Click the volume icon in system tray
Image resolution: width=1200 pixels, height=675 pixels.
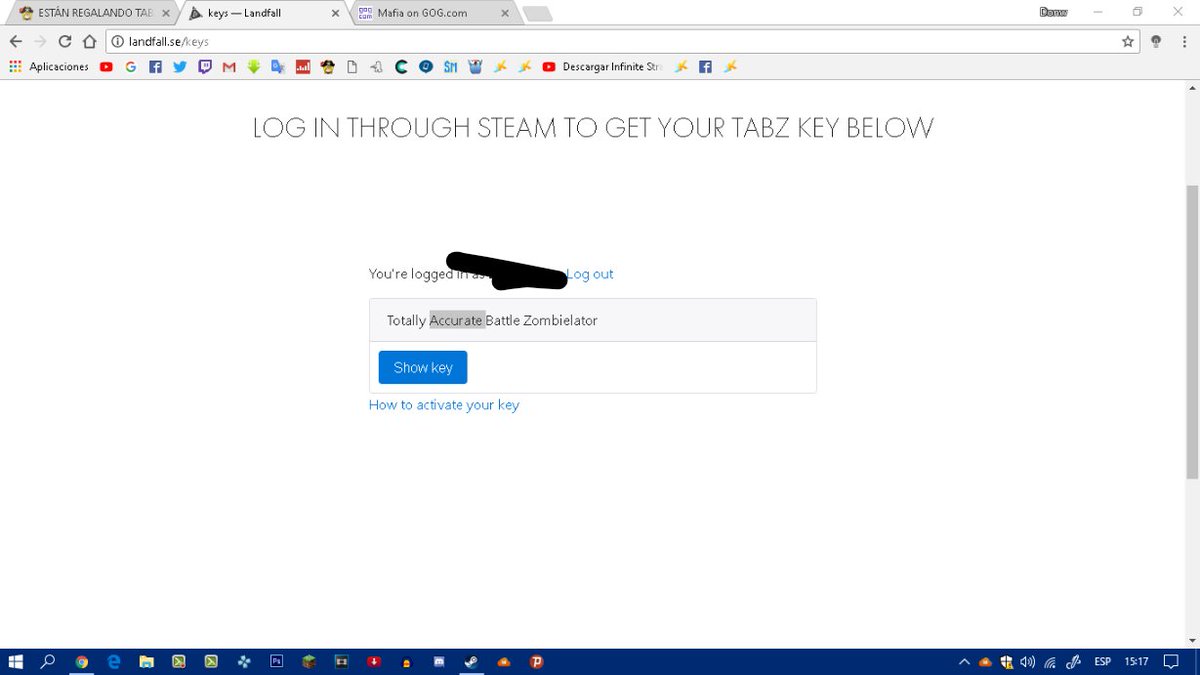tap(1027, 661)
